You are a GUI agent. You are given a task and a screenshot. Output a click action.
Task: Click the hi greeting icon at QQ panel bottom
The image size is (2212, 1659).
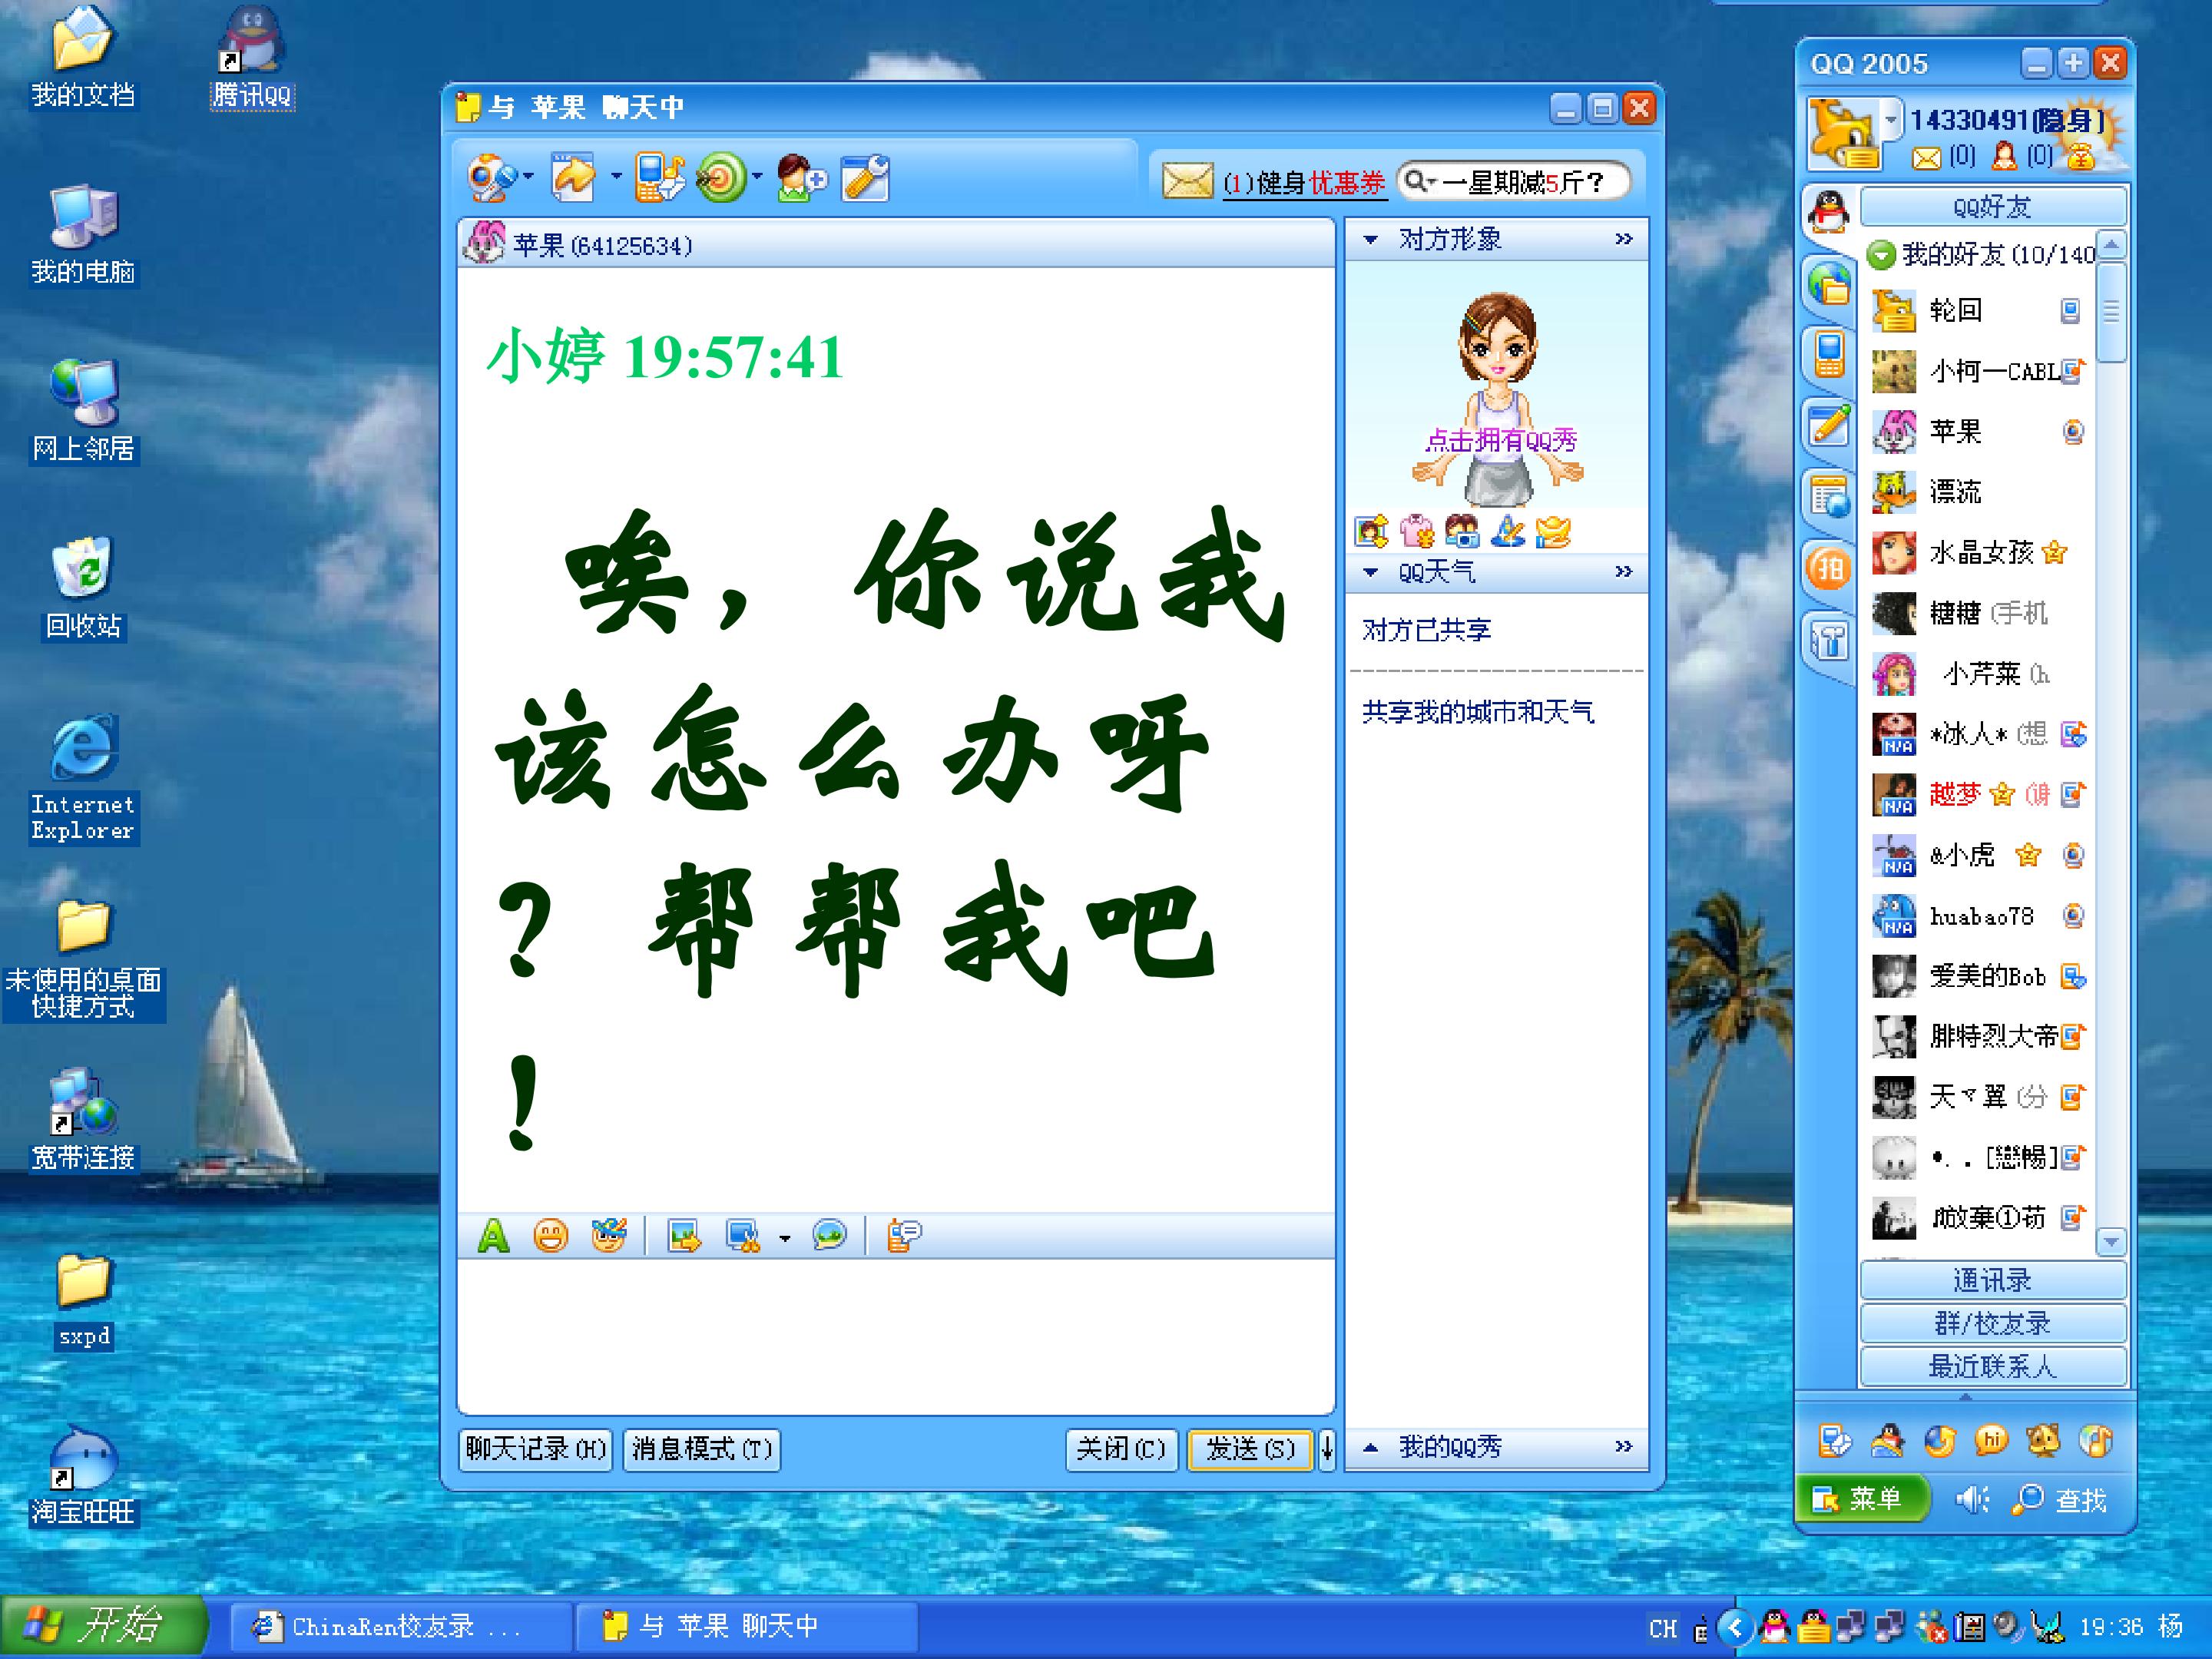pos(1991,1440)
